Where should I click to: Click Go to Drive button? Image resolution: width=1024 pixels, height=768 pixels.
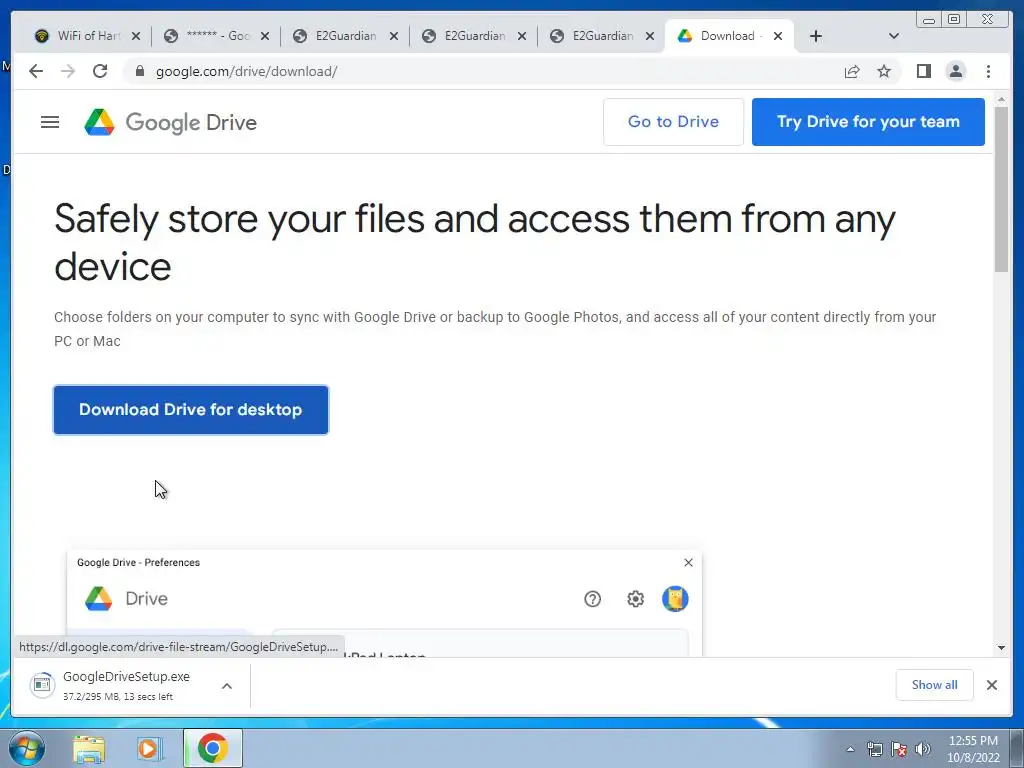(673, 122)
